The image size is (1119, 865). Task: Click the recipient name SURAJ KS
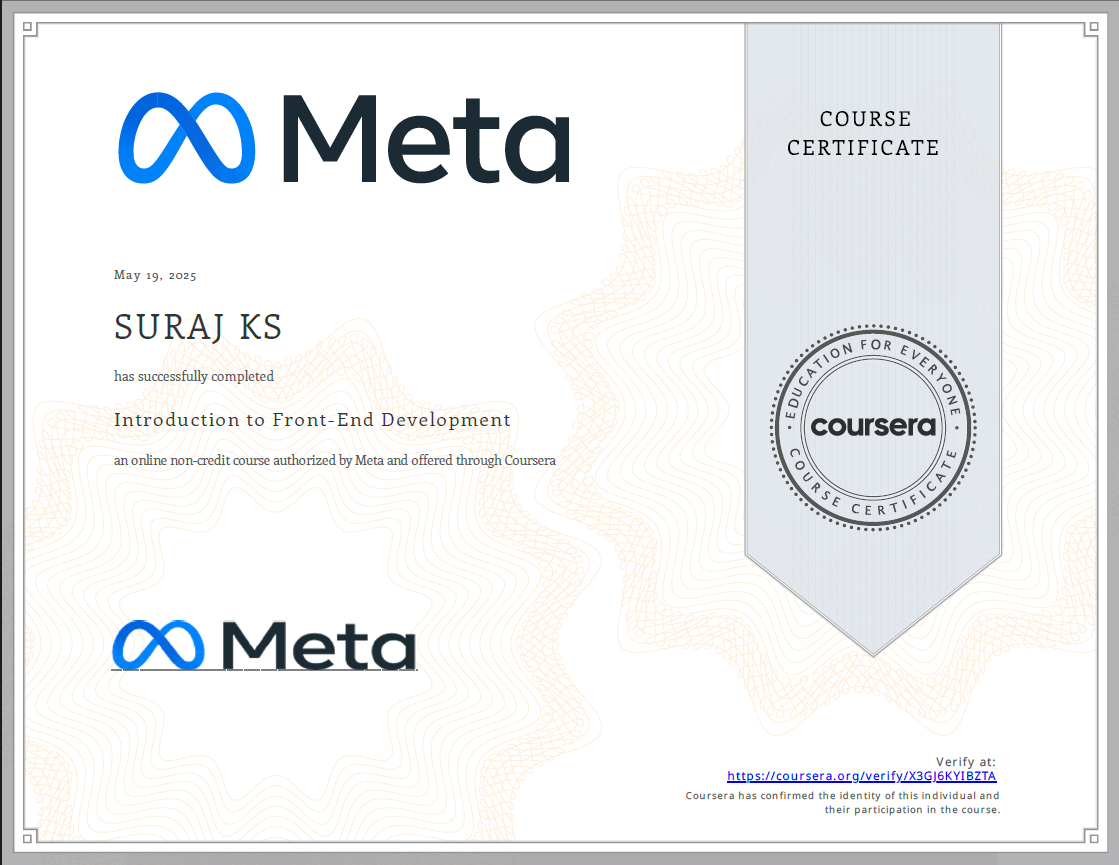coord(198,327)
